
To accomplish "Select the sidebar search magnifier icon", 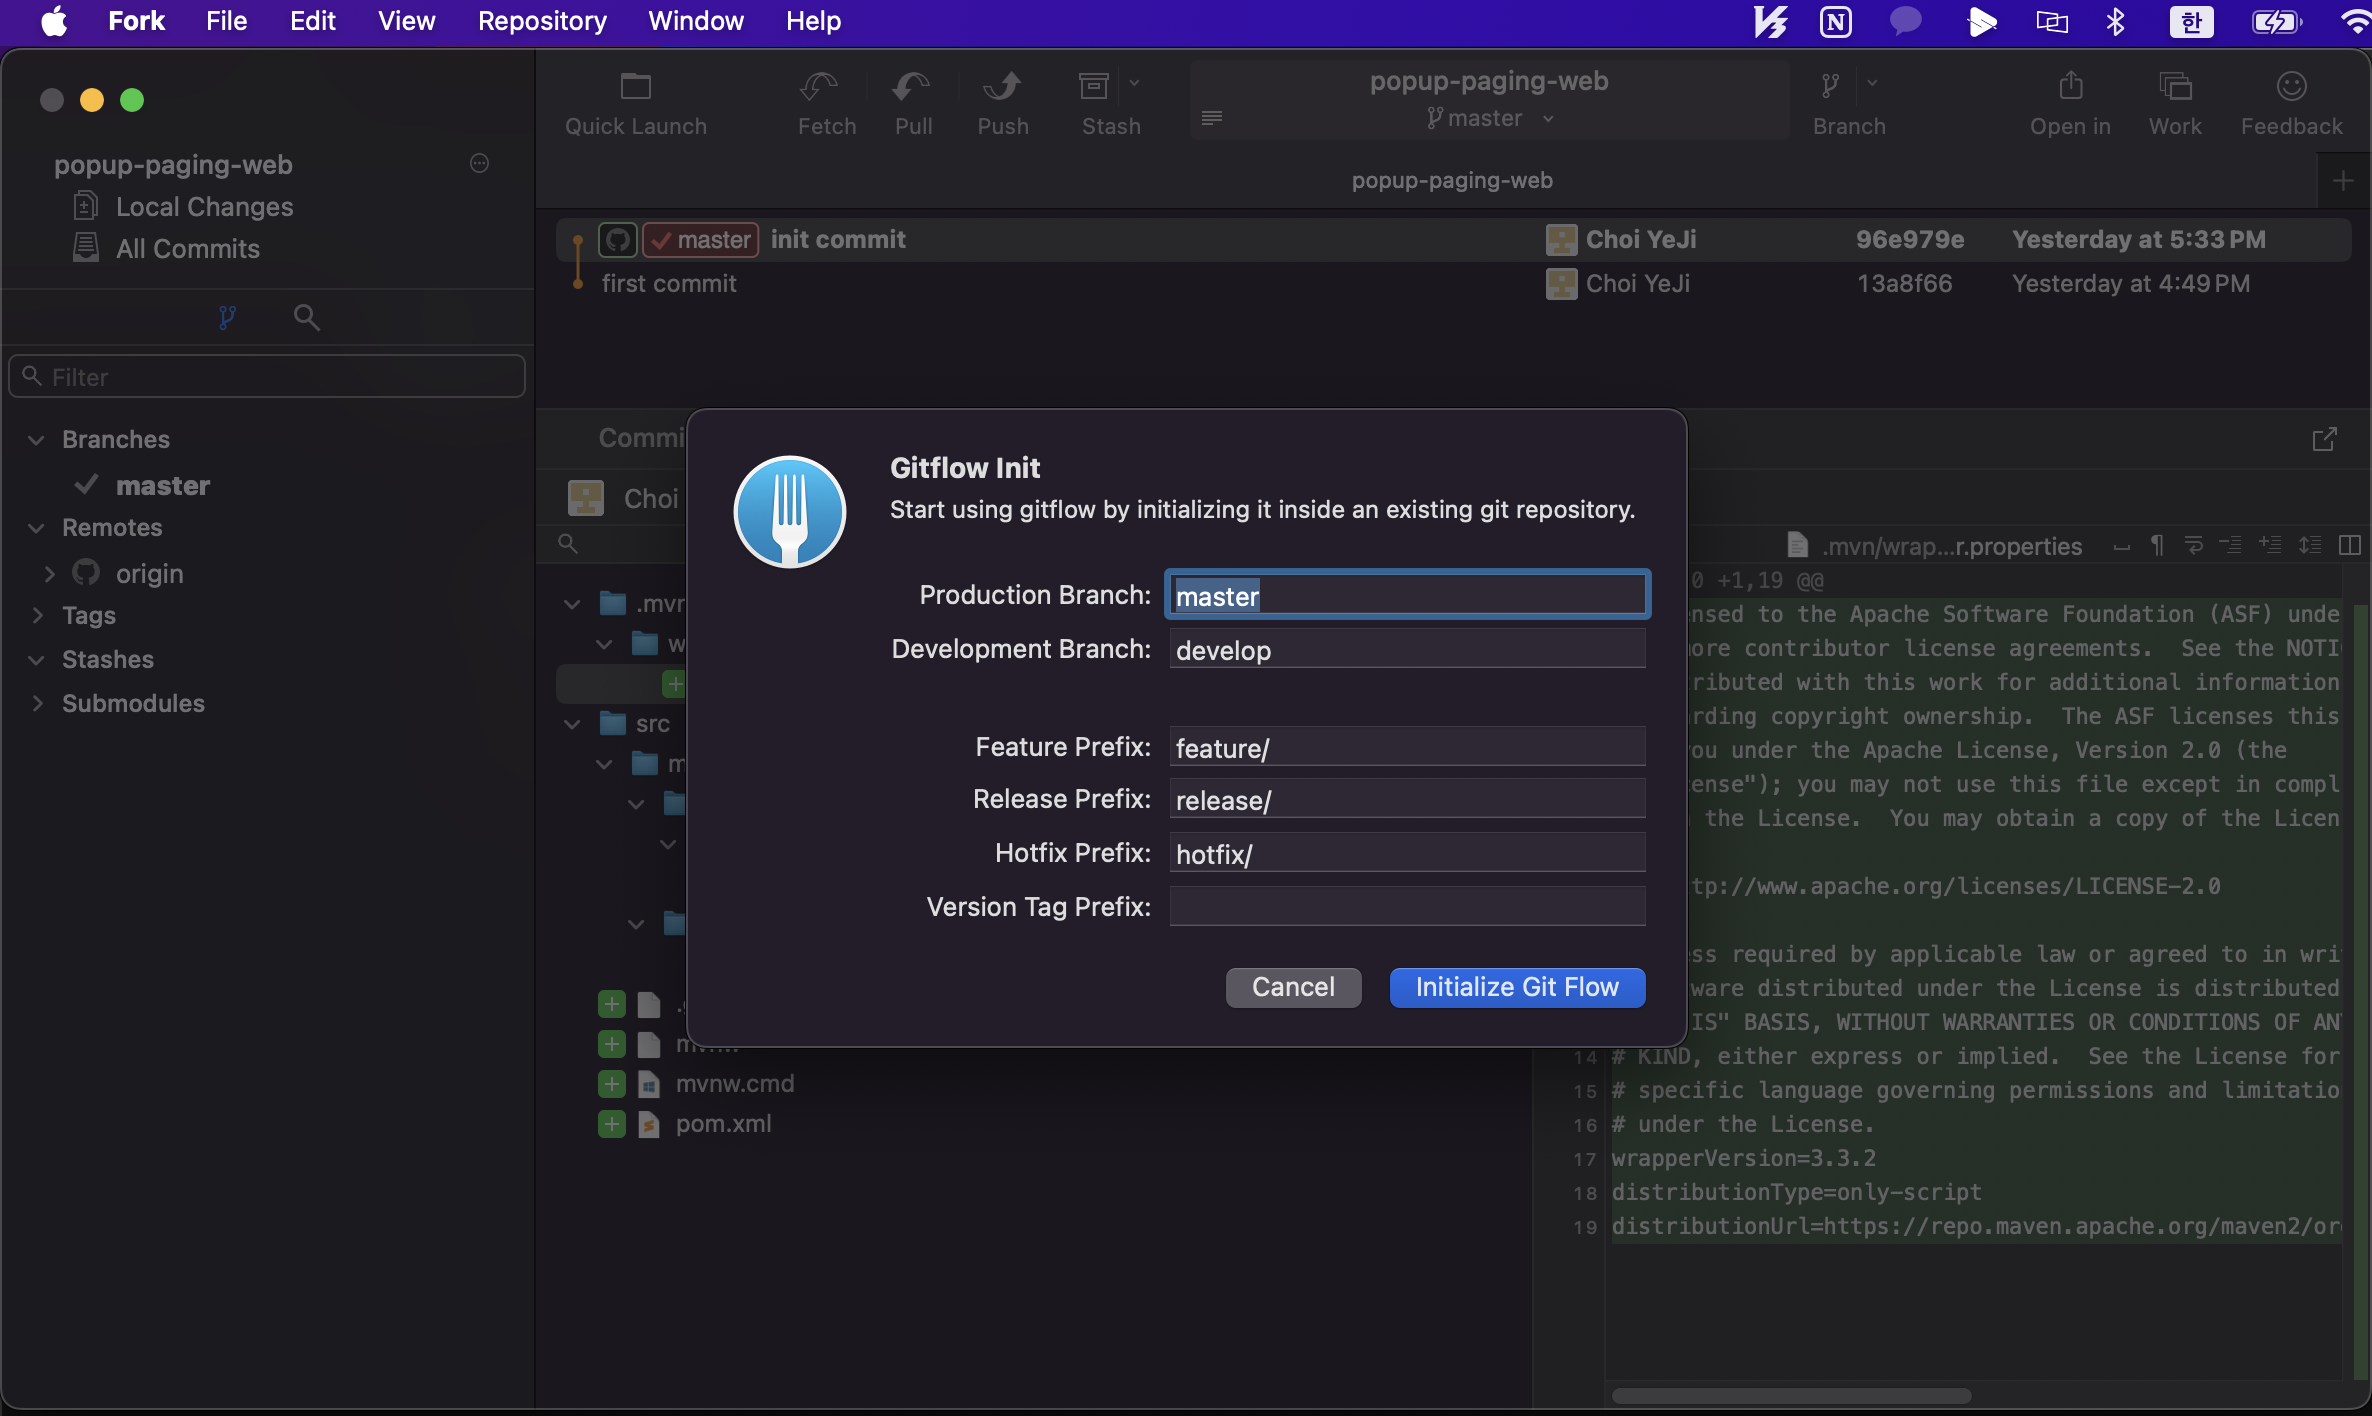I will [x=306, y=318].
